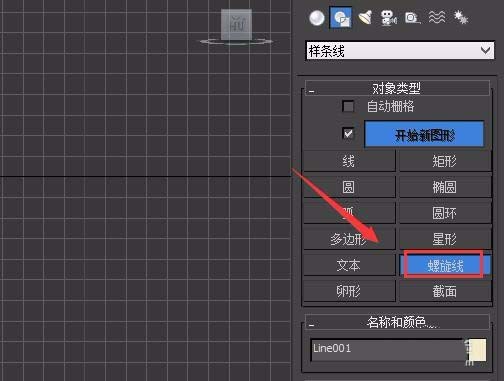
Task: Click the Line001 object name field
Action: tap(388, 349)
